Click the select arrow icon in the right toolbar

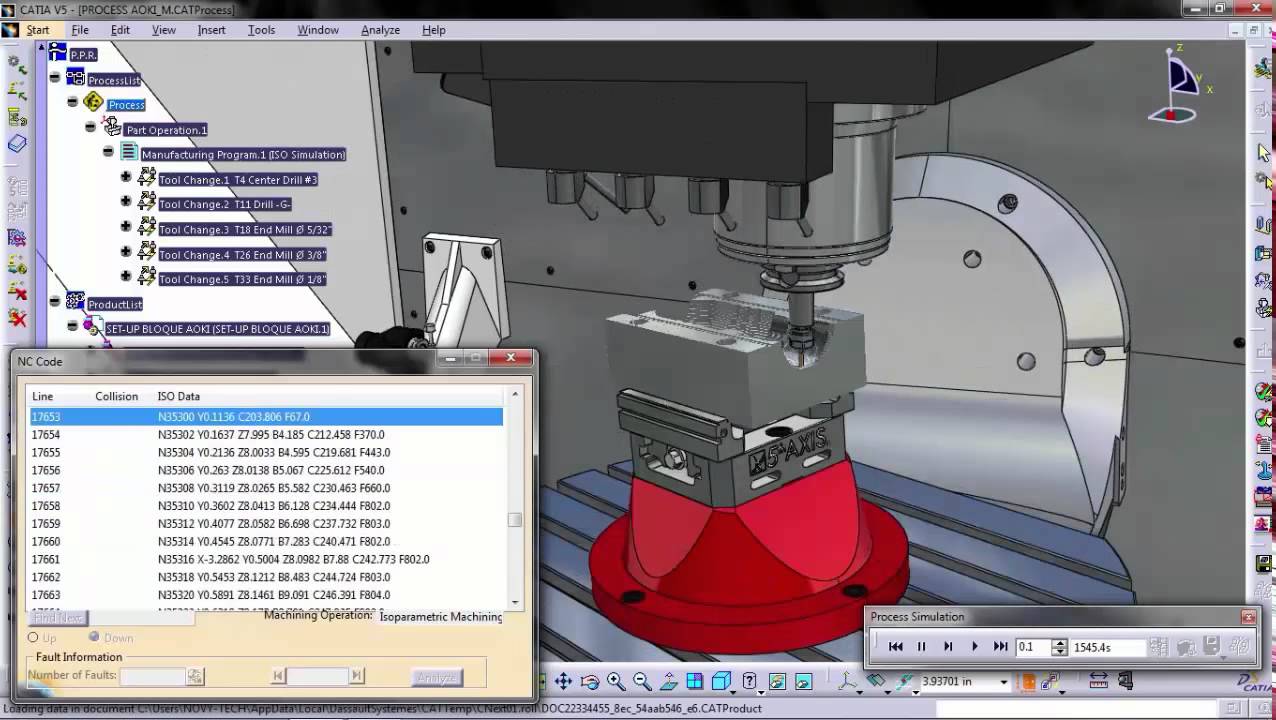coord(1264,153)
